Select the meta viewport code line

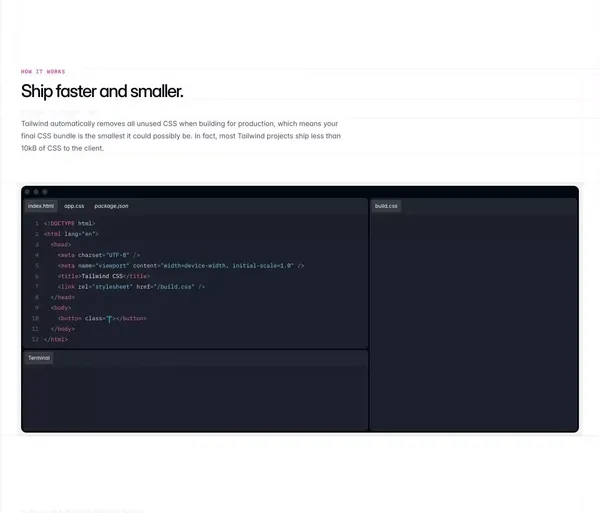[x=181, y=265]
